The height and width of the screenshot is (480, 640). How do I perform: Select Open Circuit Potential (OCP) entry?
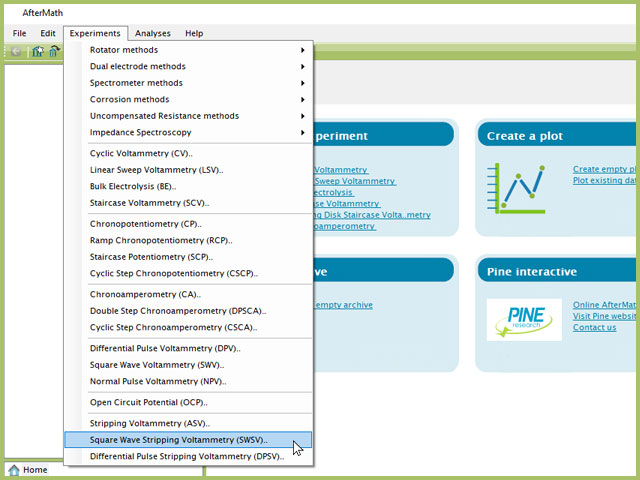[x=189, y=402]
